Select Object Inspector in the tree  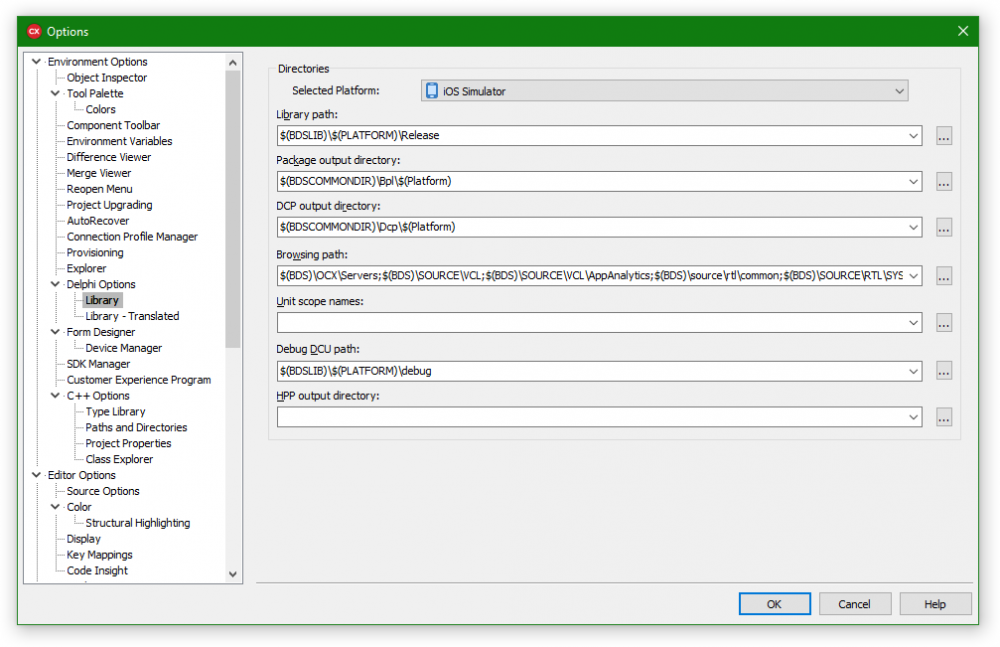click(107, 78)
